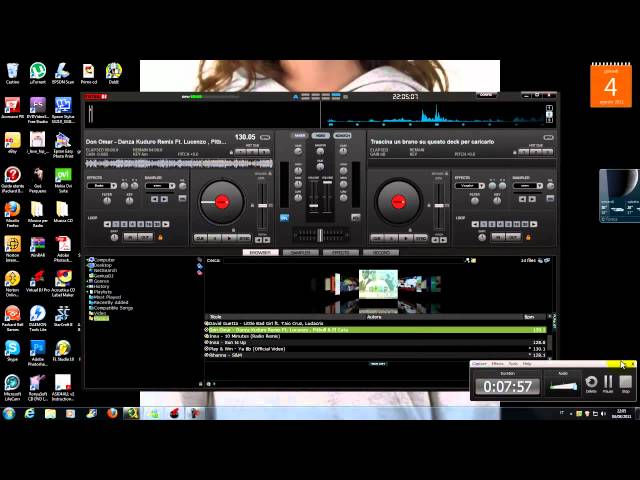Click right deck sampler previous arrow
The height and width of the screenshot is (480, 640).
coord(522,199)
